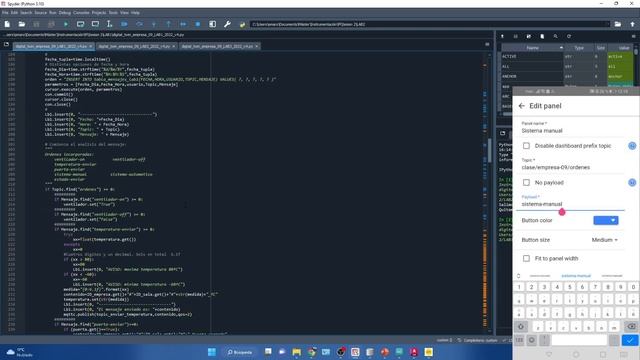Click the Run cell and advance icon
The image size is (640, 360).
(x=95, y=24)
